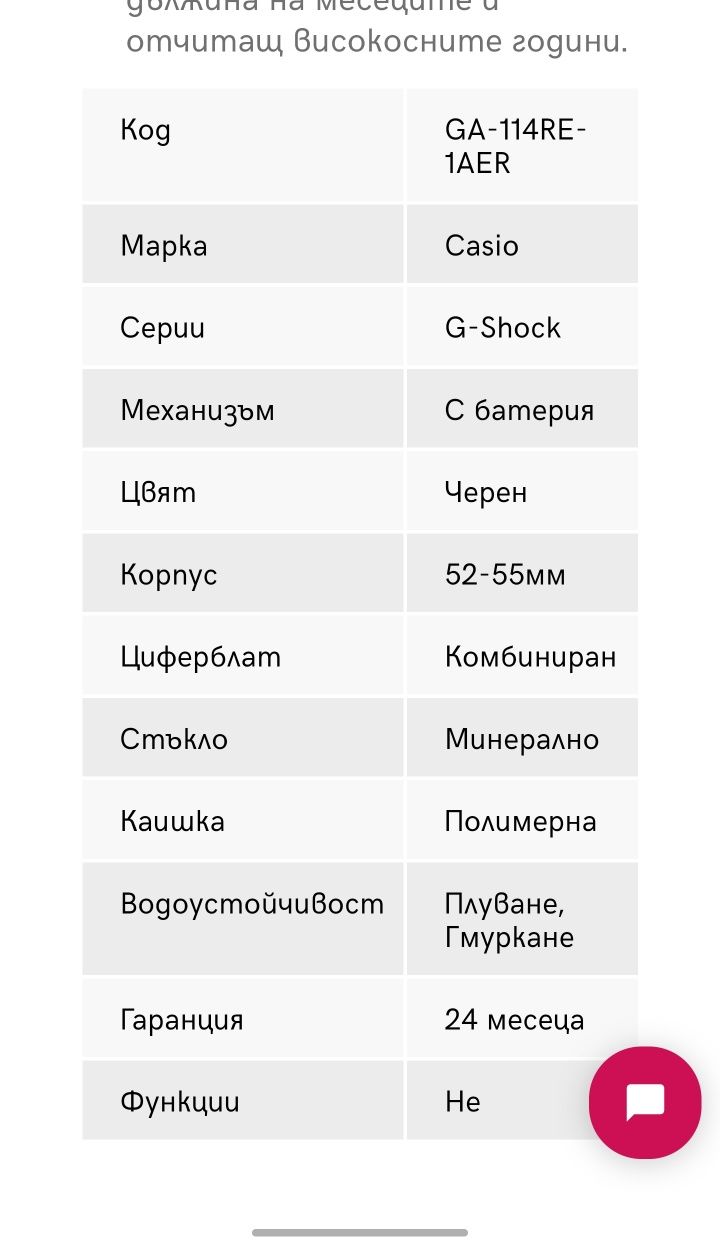Select the Гаранция row label
Screen dimensions: 720x1247
[x=182, y=1020]
